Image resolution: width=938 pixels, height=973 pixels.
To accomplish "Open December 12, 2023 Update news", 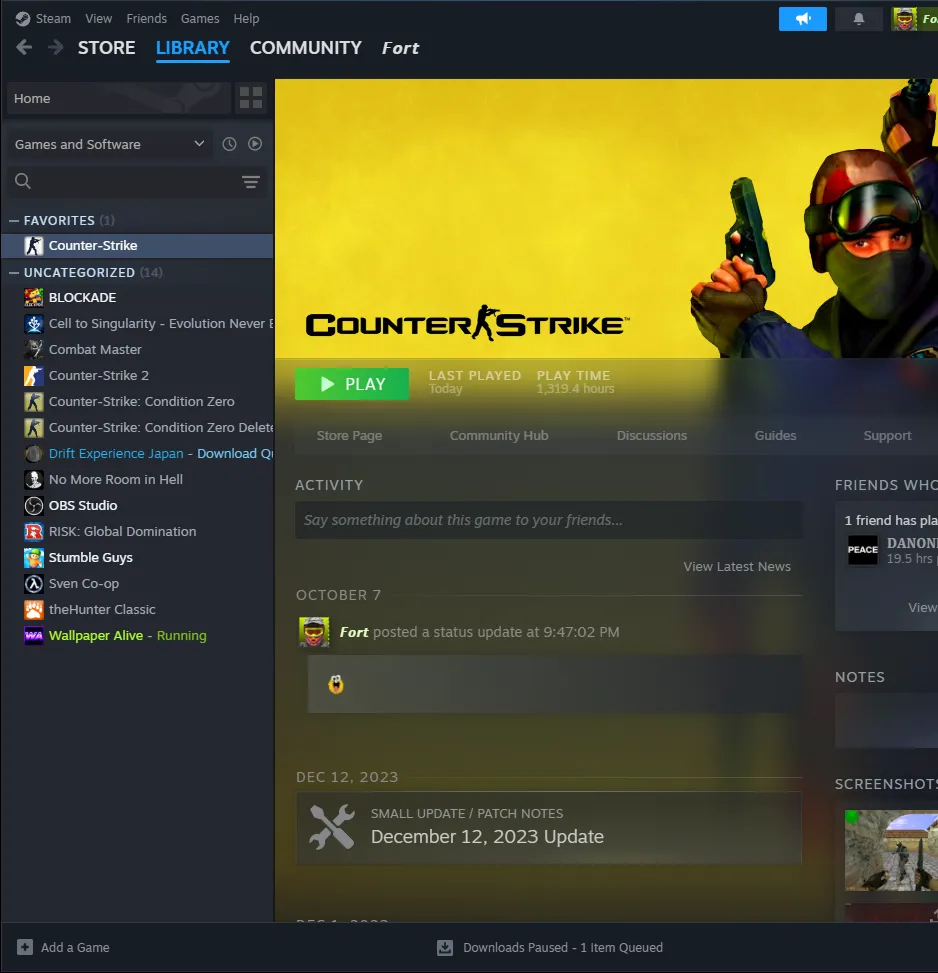I will pos(548,828).
